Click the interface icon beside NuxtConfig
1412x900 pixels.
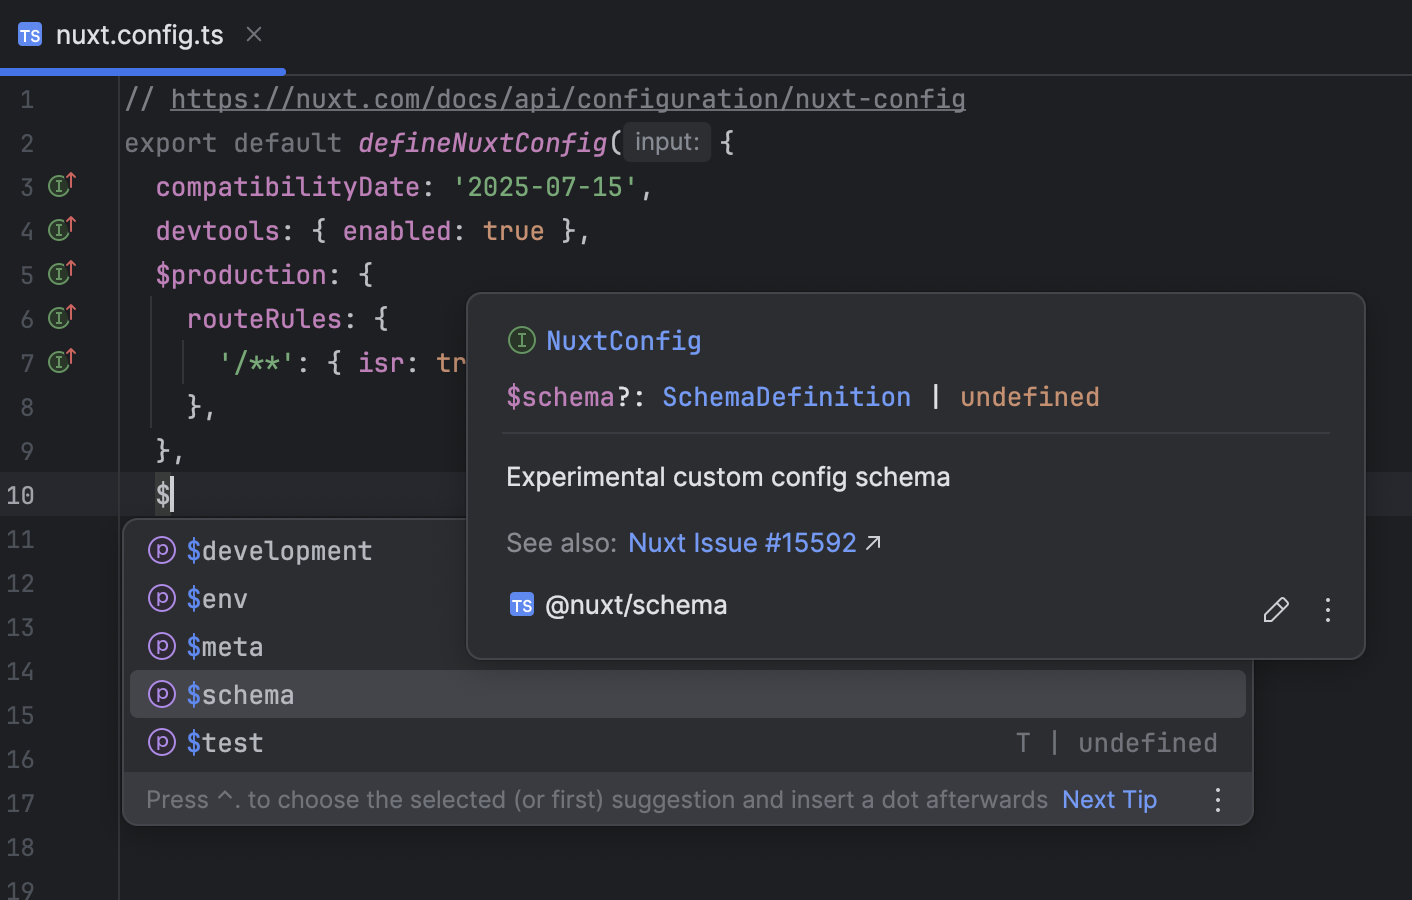pyautogui.click(x=521, y=340)
